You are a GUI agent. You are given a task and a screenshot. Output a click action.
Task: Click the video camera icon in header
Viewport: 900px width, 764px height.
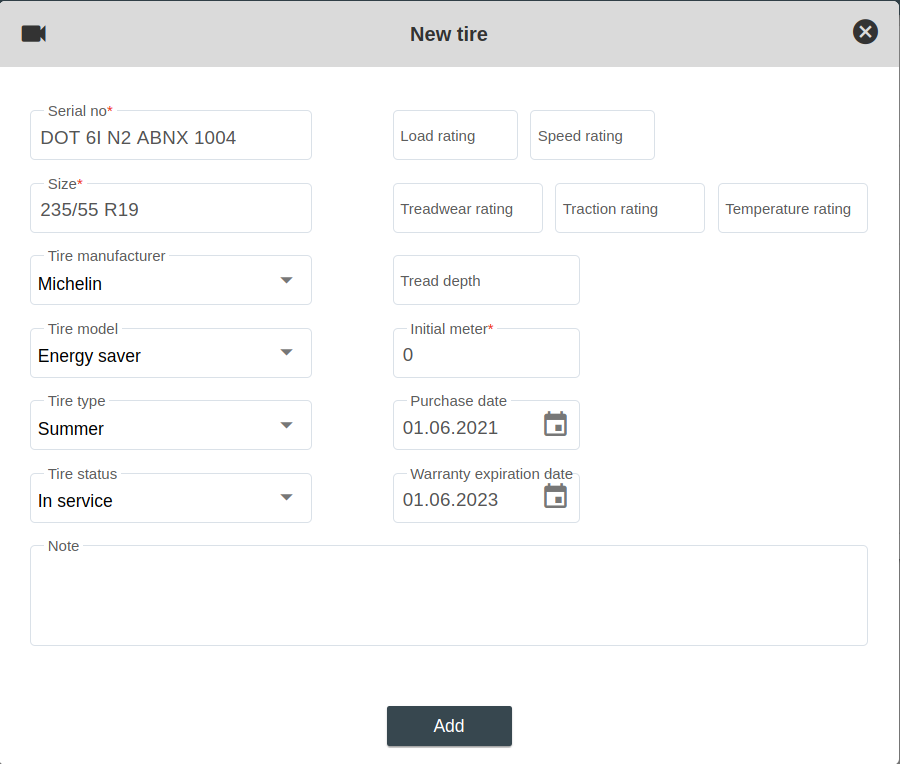click(x=34, y=33)
